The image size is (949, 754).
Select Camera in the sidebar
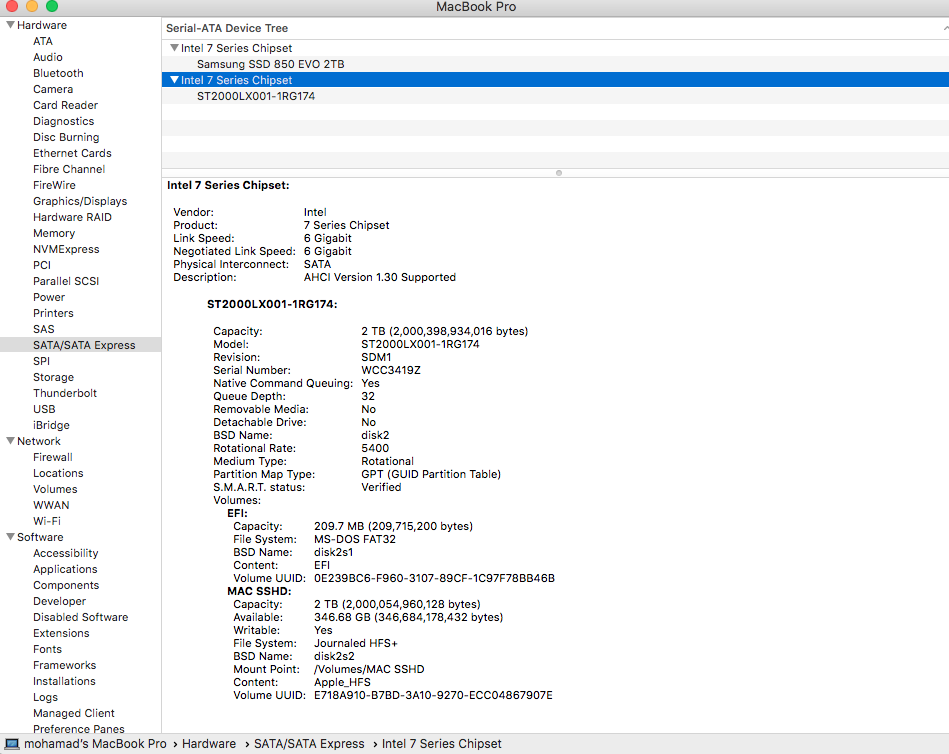tap(53, 89)
